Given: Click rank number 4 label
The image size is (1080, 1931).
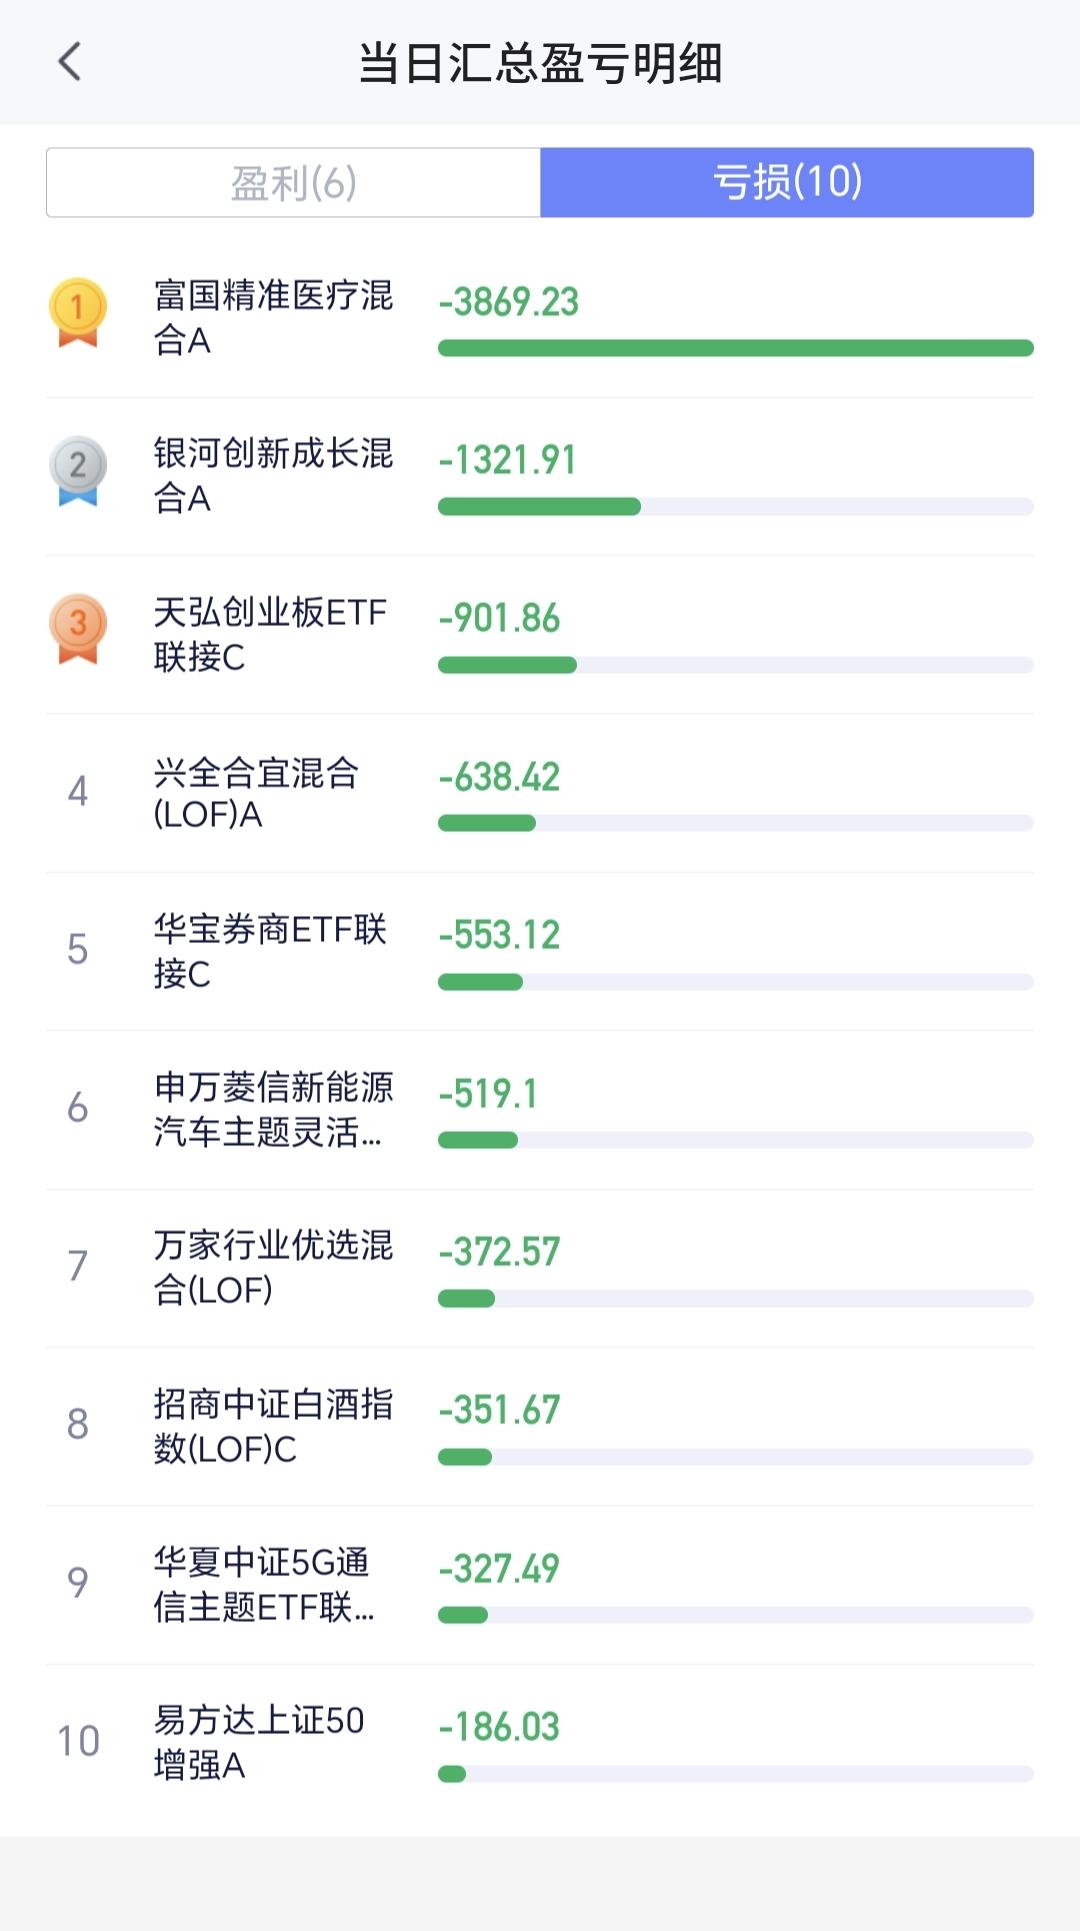Looking at the screenshot, I should (x=78, y=792).
